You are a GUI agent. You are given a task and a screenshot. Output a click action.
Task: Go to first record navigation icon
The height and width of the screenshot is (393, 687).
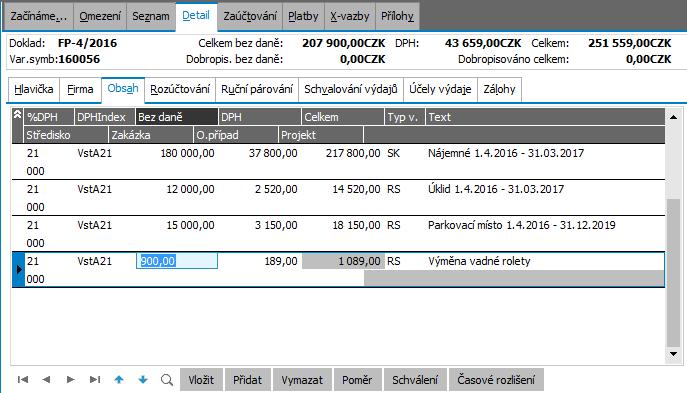coord(23,379)
